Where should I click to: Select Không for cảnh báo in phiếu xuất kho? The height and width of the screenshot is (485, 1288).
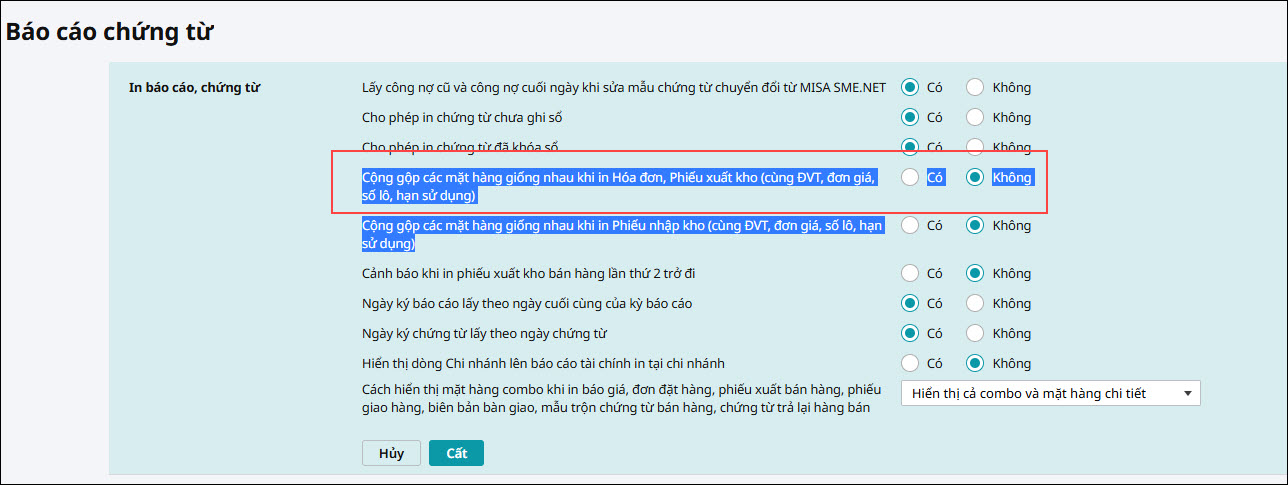click(975, 273)
